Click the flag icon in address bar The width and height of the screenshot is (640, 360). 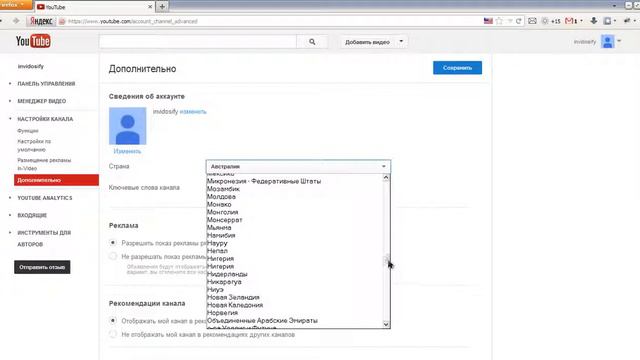[488, 21]
